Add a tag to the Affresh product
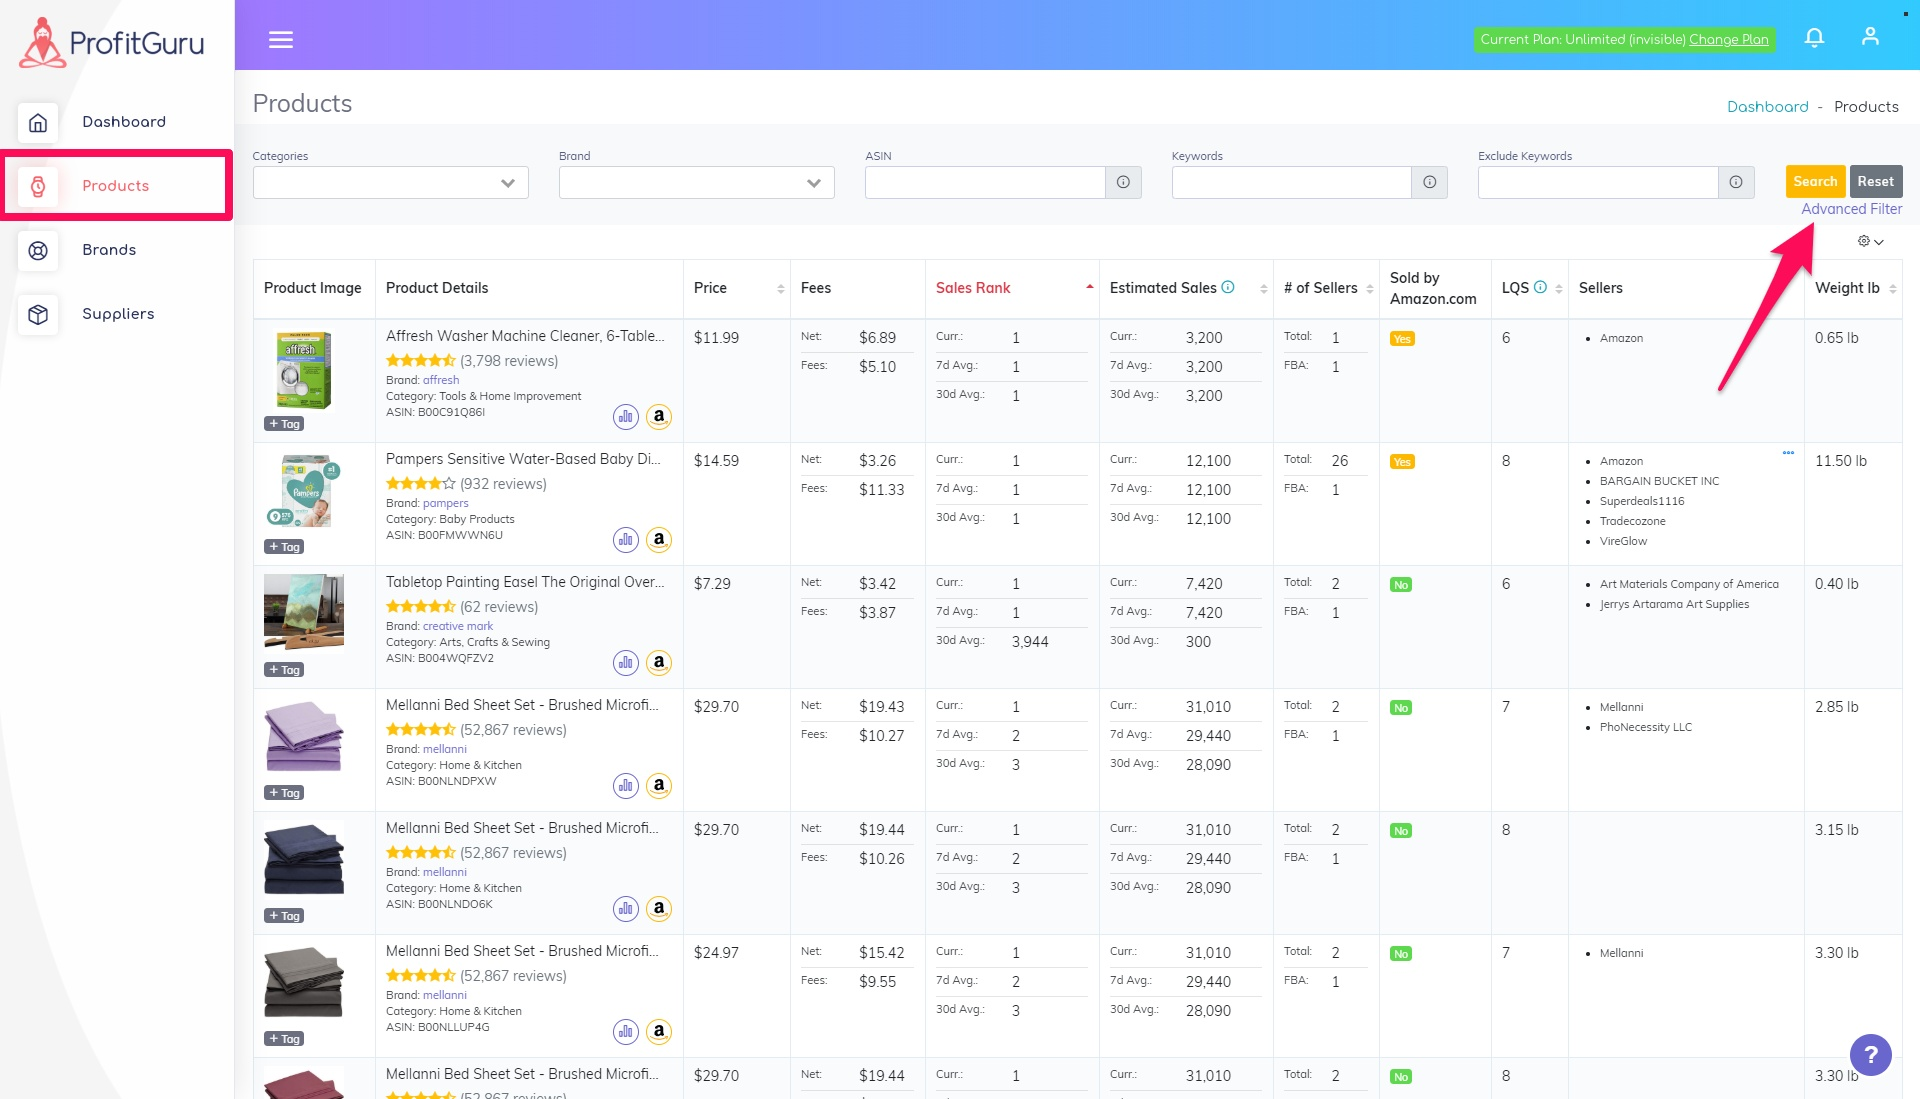The height and width of the screenshot is (1099, 1920). pos(284,424)
